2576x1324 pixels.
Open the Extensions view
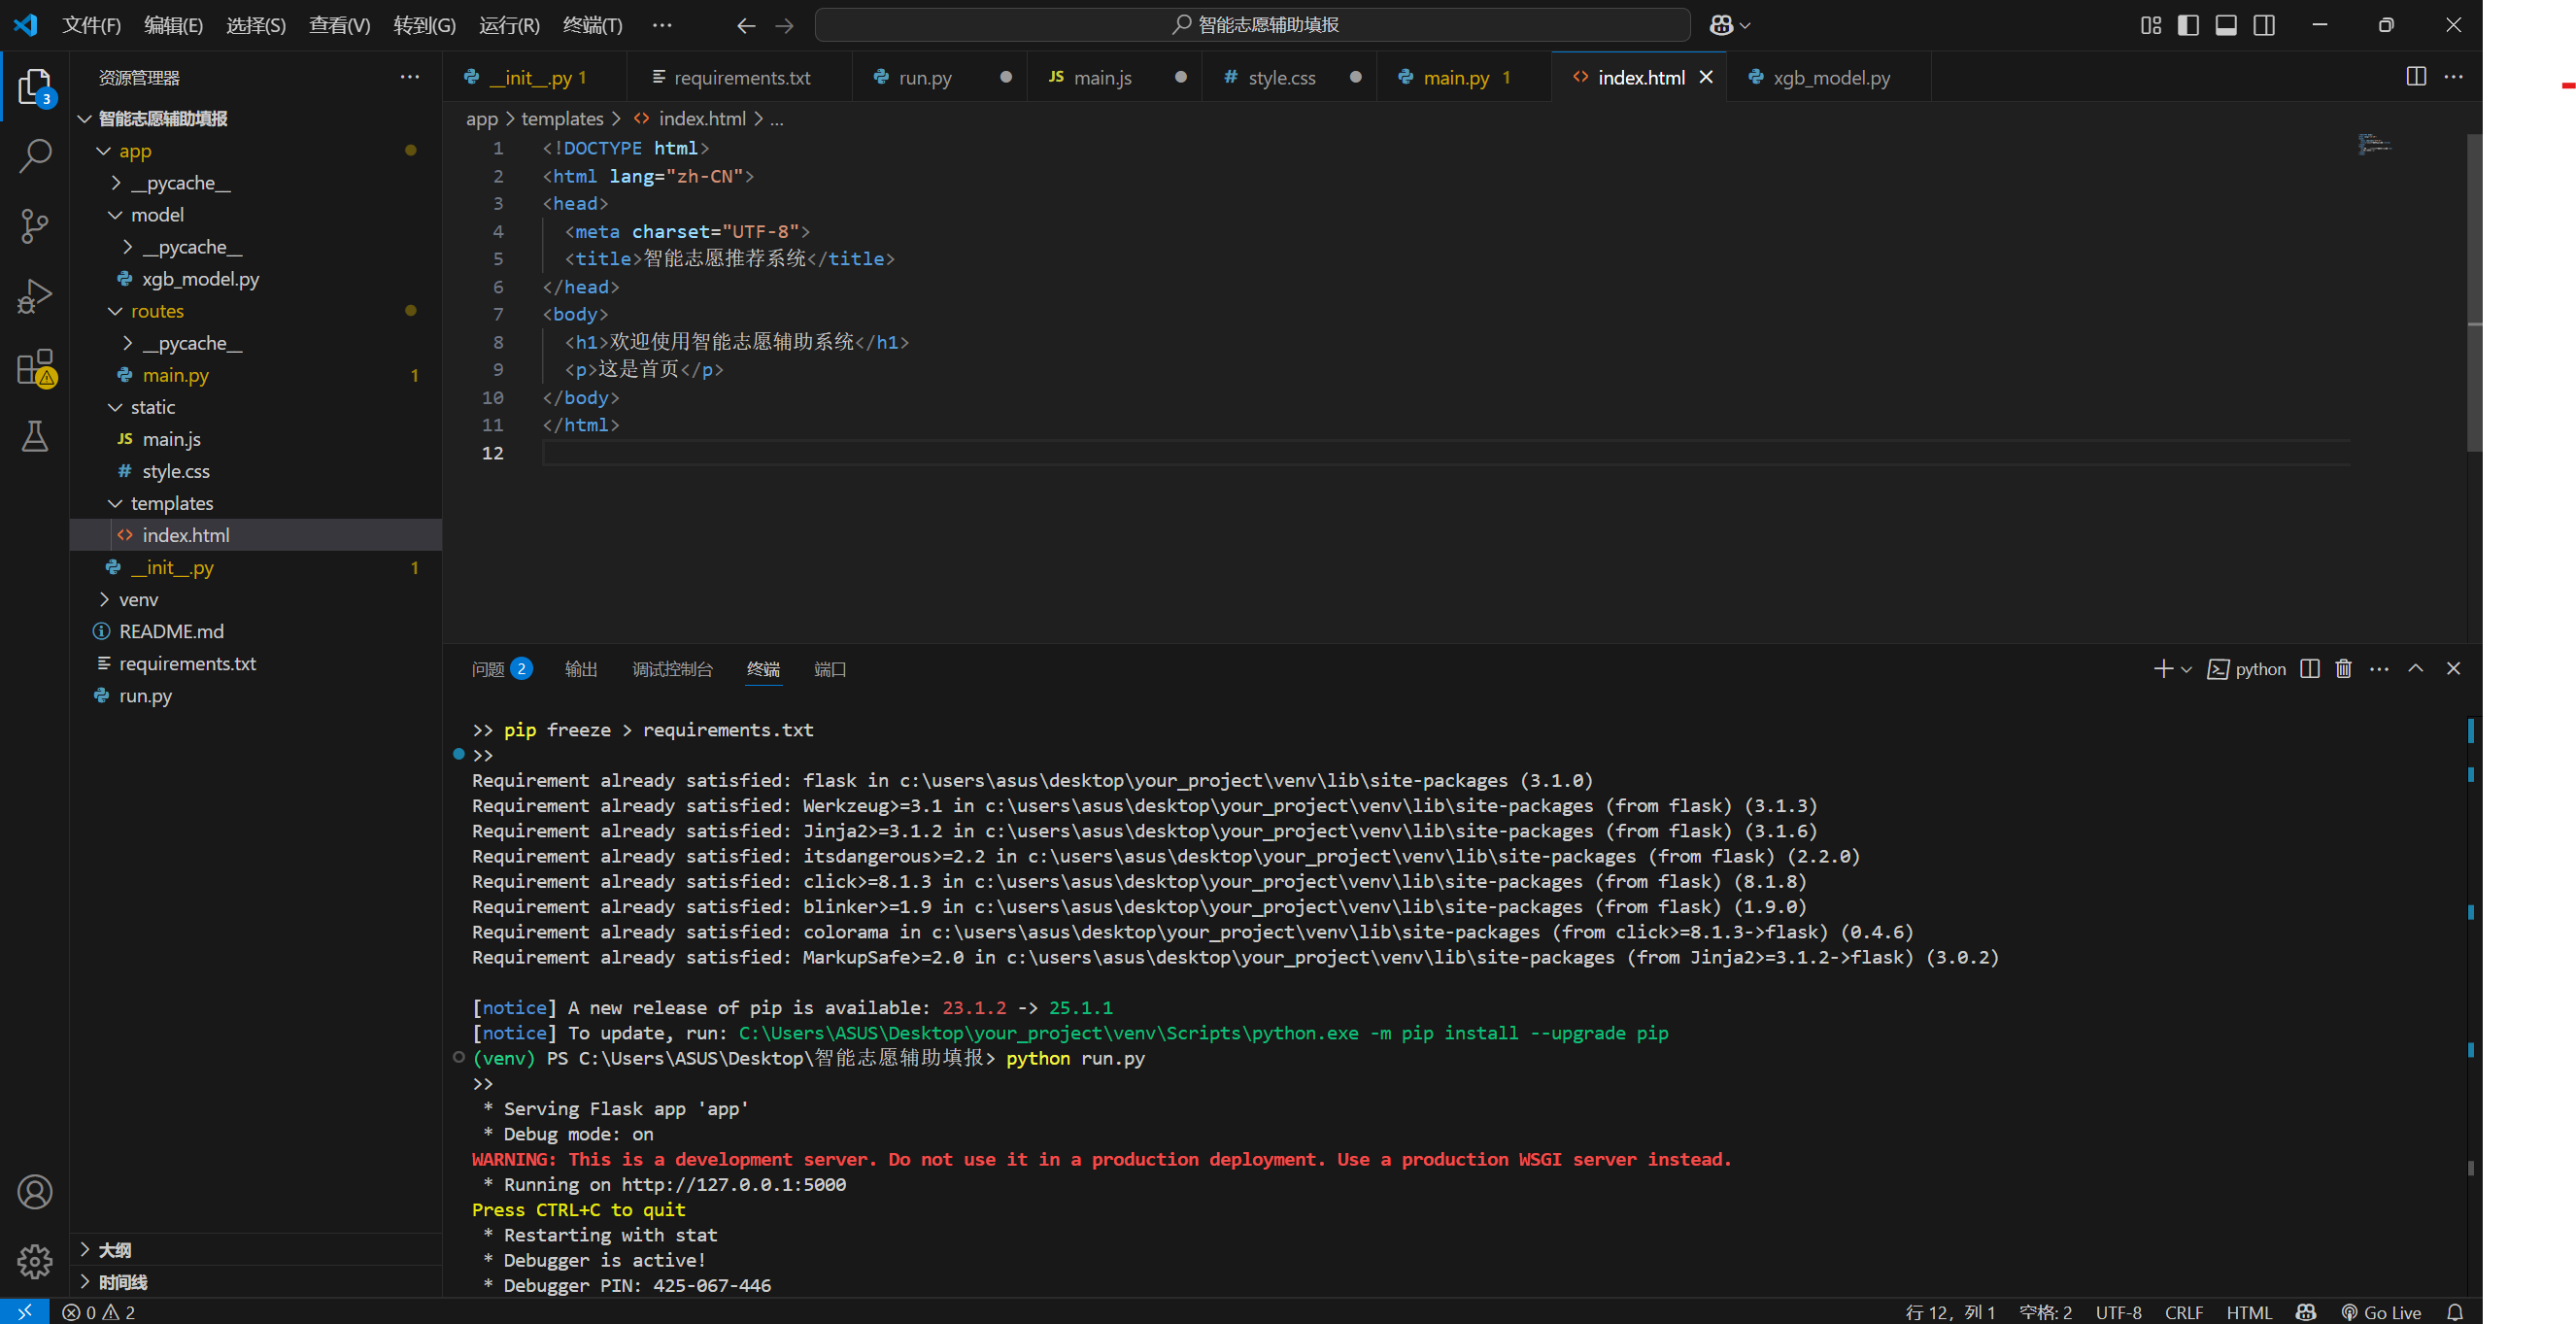click(x=35, y=367)
